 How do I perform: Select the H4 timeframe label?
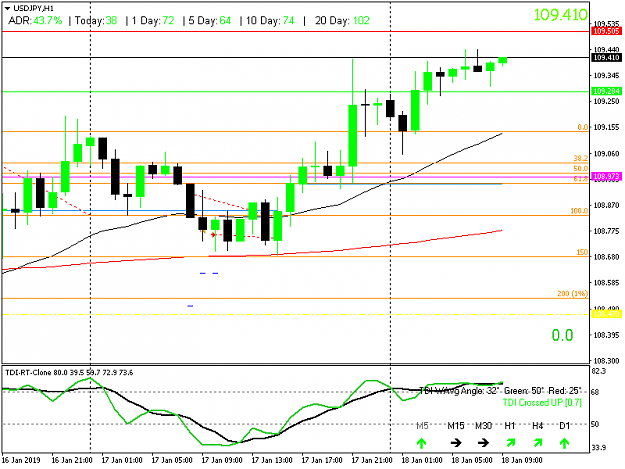(x=538, y=426)
